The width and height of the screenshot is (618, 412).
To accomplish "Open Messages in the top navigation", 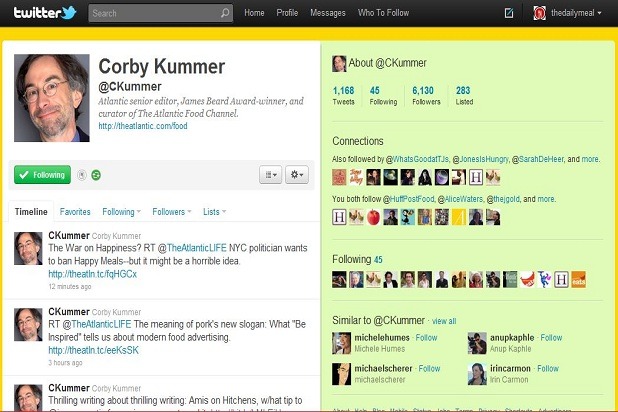I will click(x=327, y=13).
